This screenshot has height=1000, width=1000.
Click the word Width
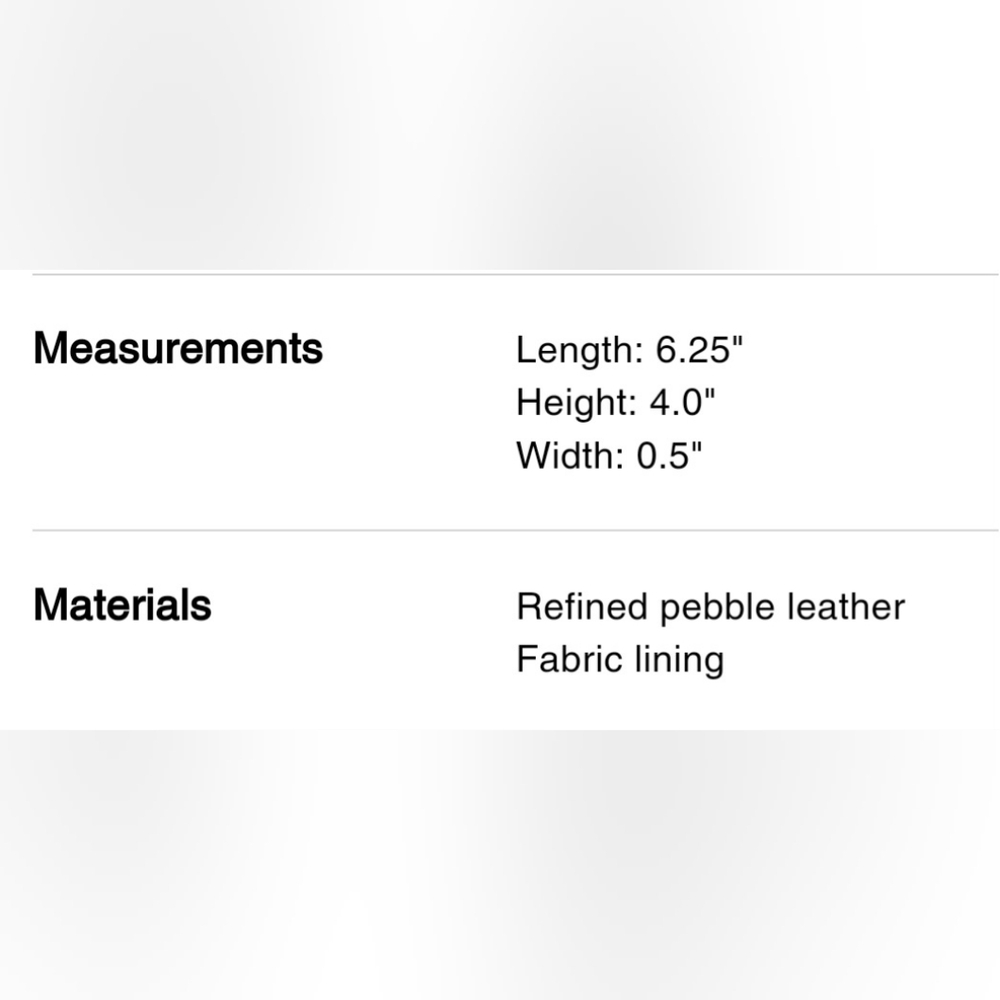click(566, 456)
